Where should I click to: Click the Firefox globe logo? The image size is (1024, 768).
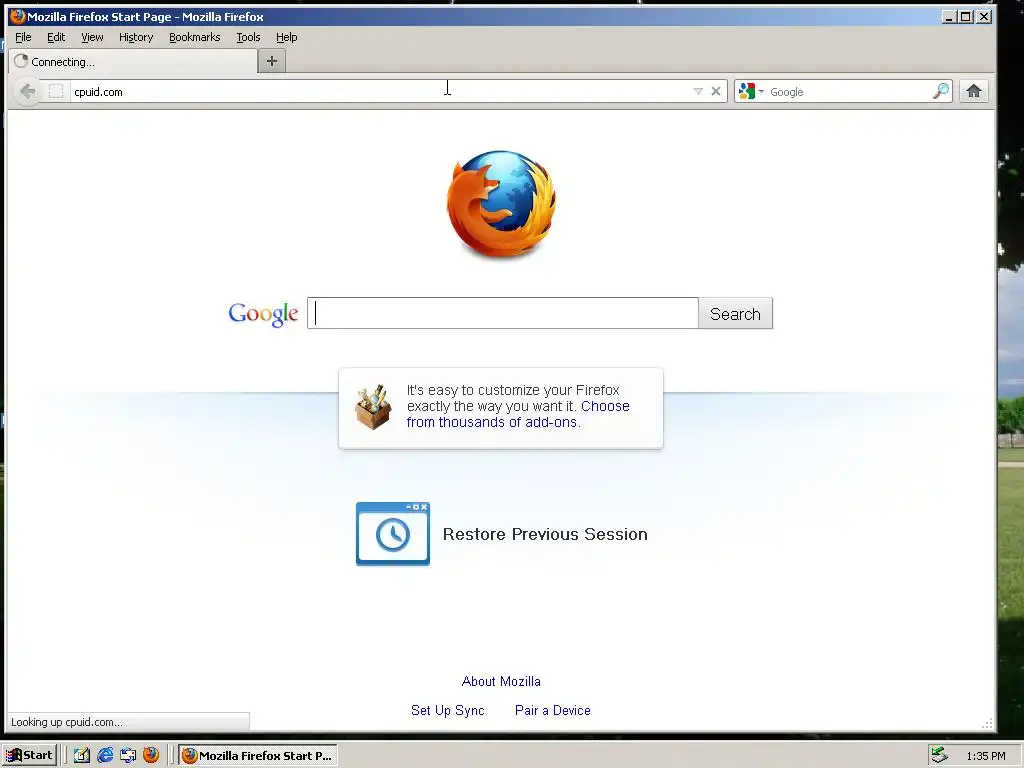[x=501, y=204]
